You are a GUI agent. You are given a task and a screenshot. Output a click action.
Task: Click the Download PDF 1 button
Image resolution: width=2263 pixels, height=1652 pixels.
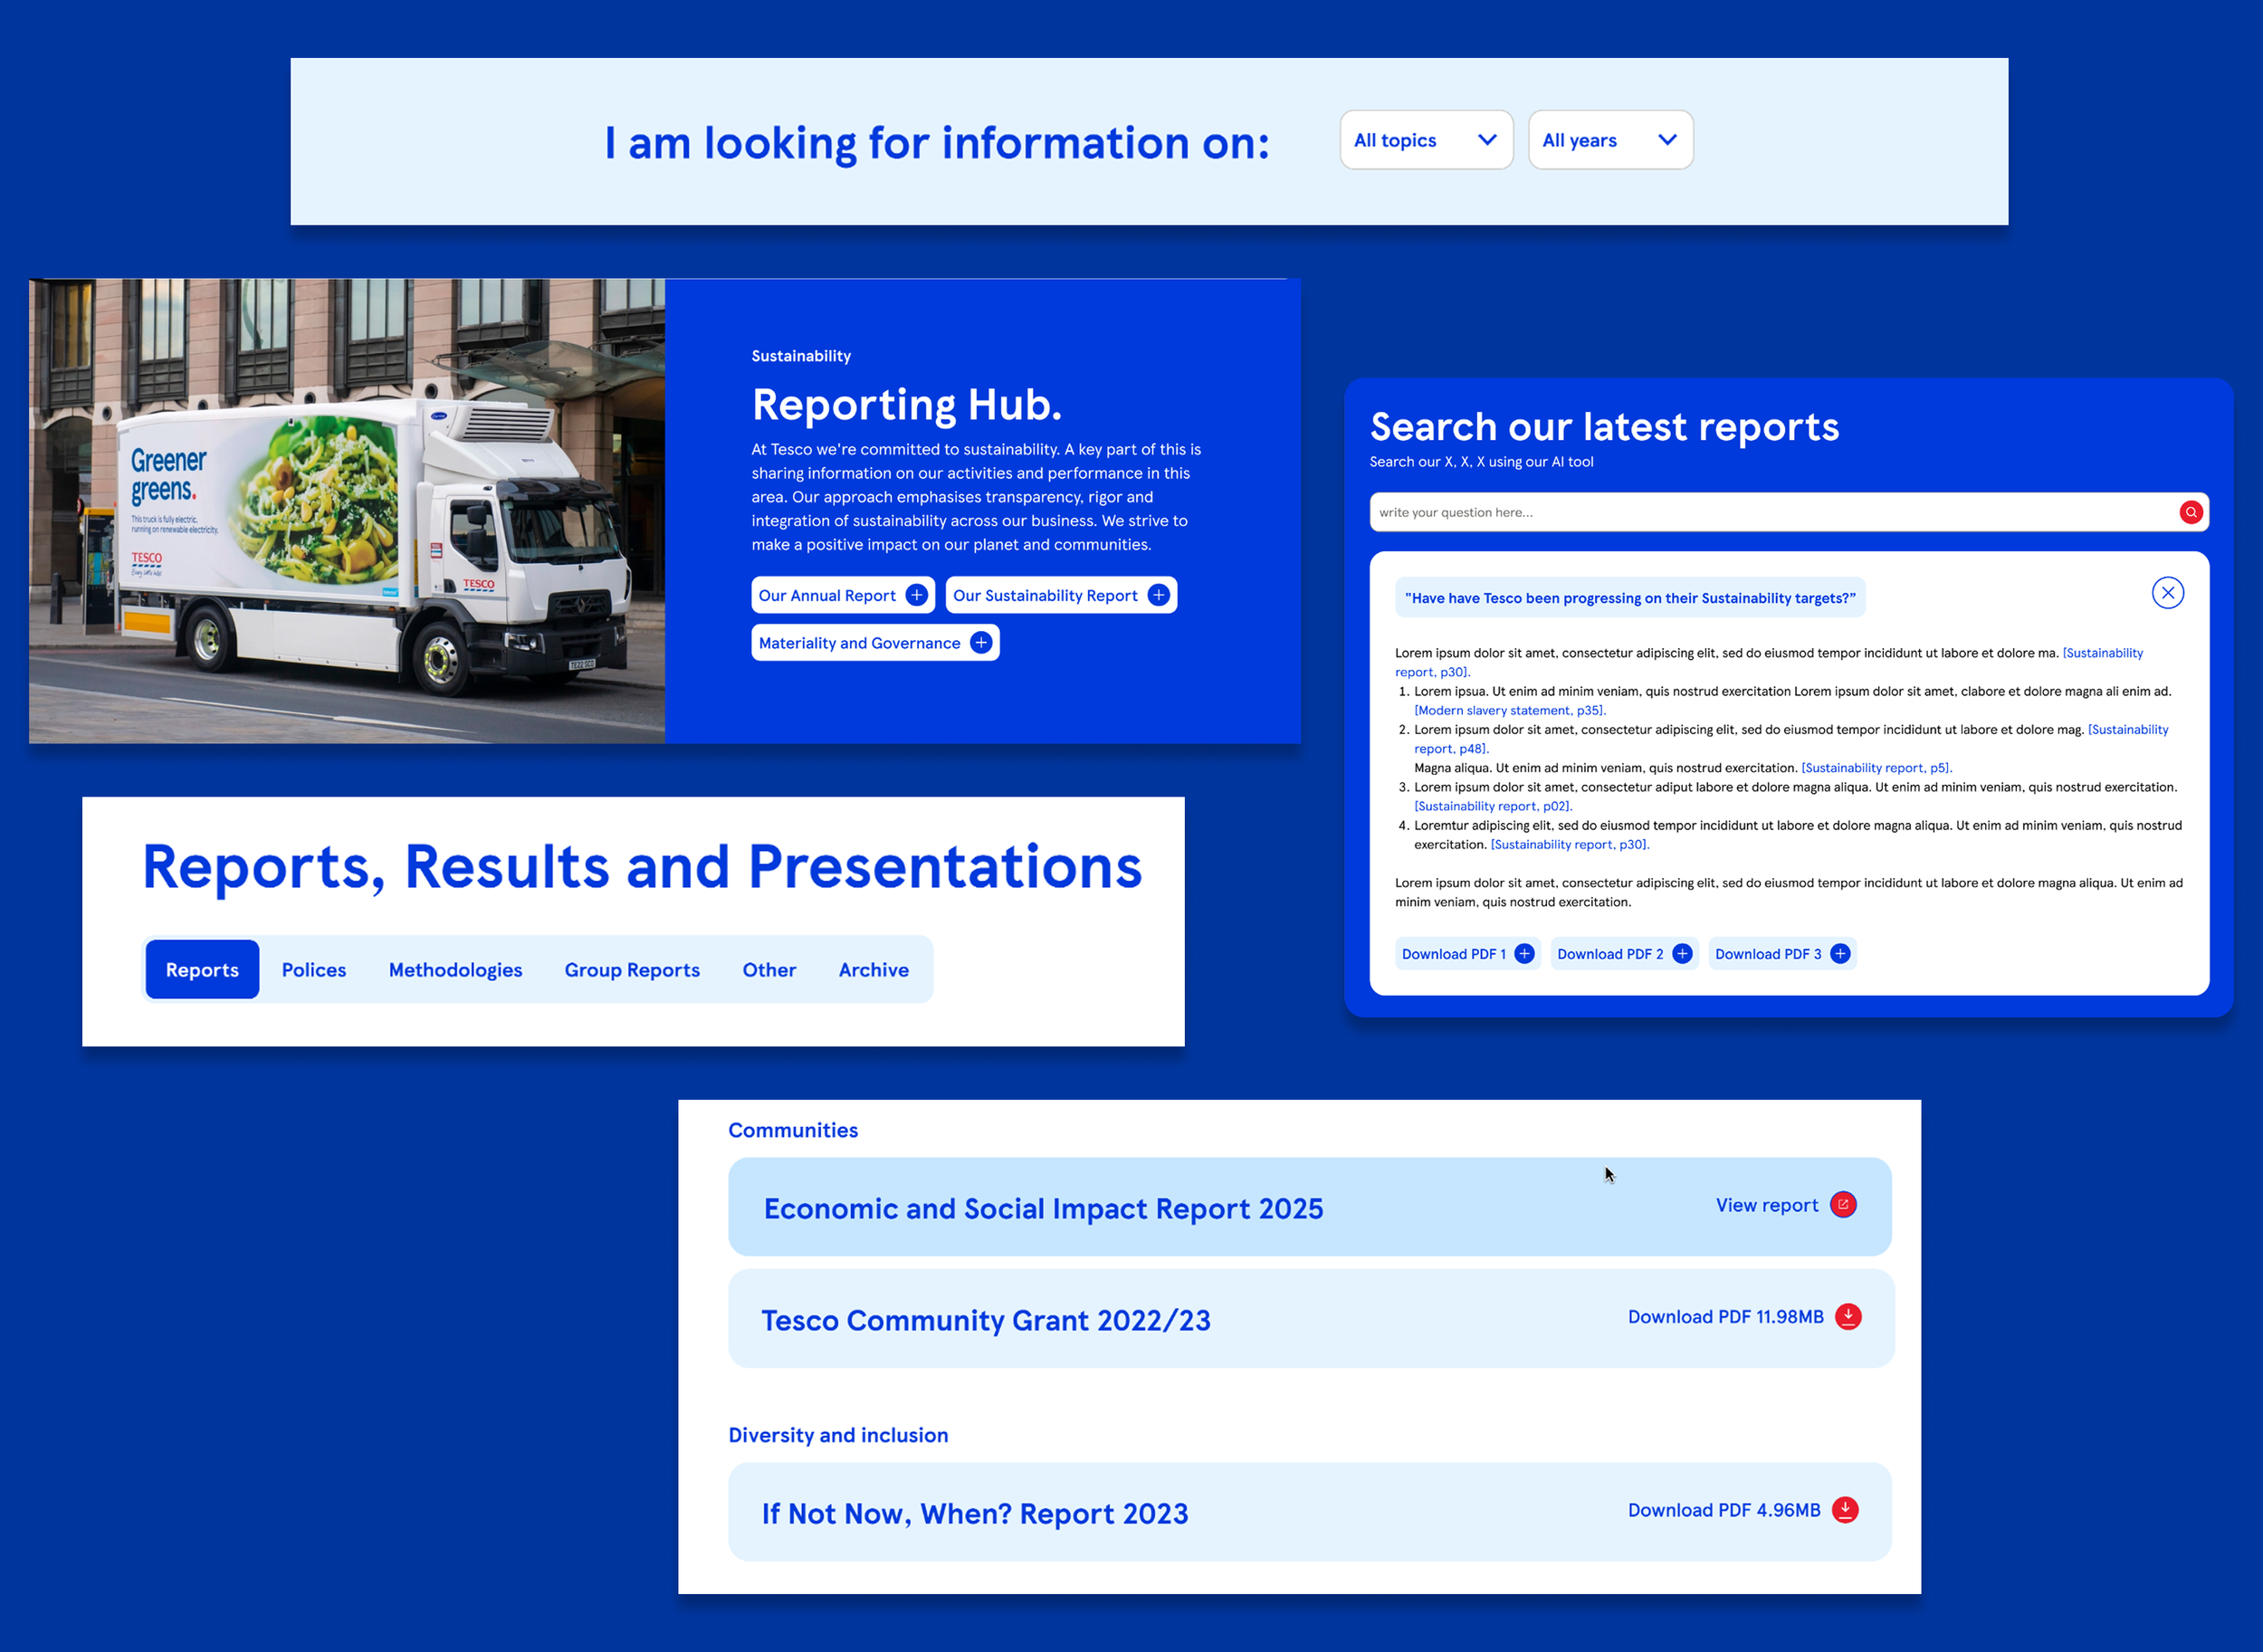click(x=1467, y=954)
